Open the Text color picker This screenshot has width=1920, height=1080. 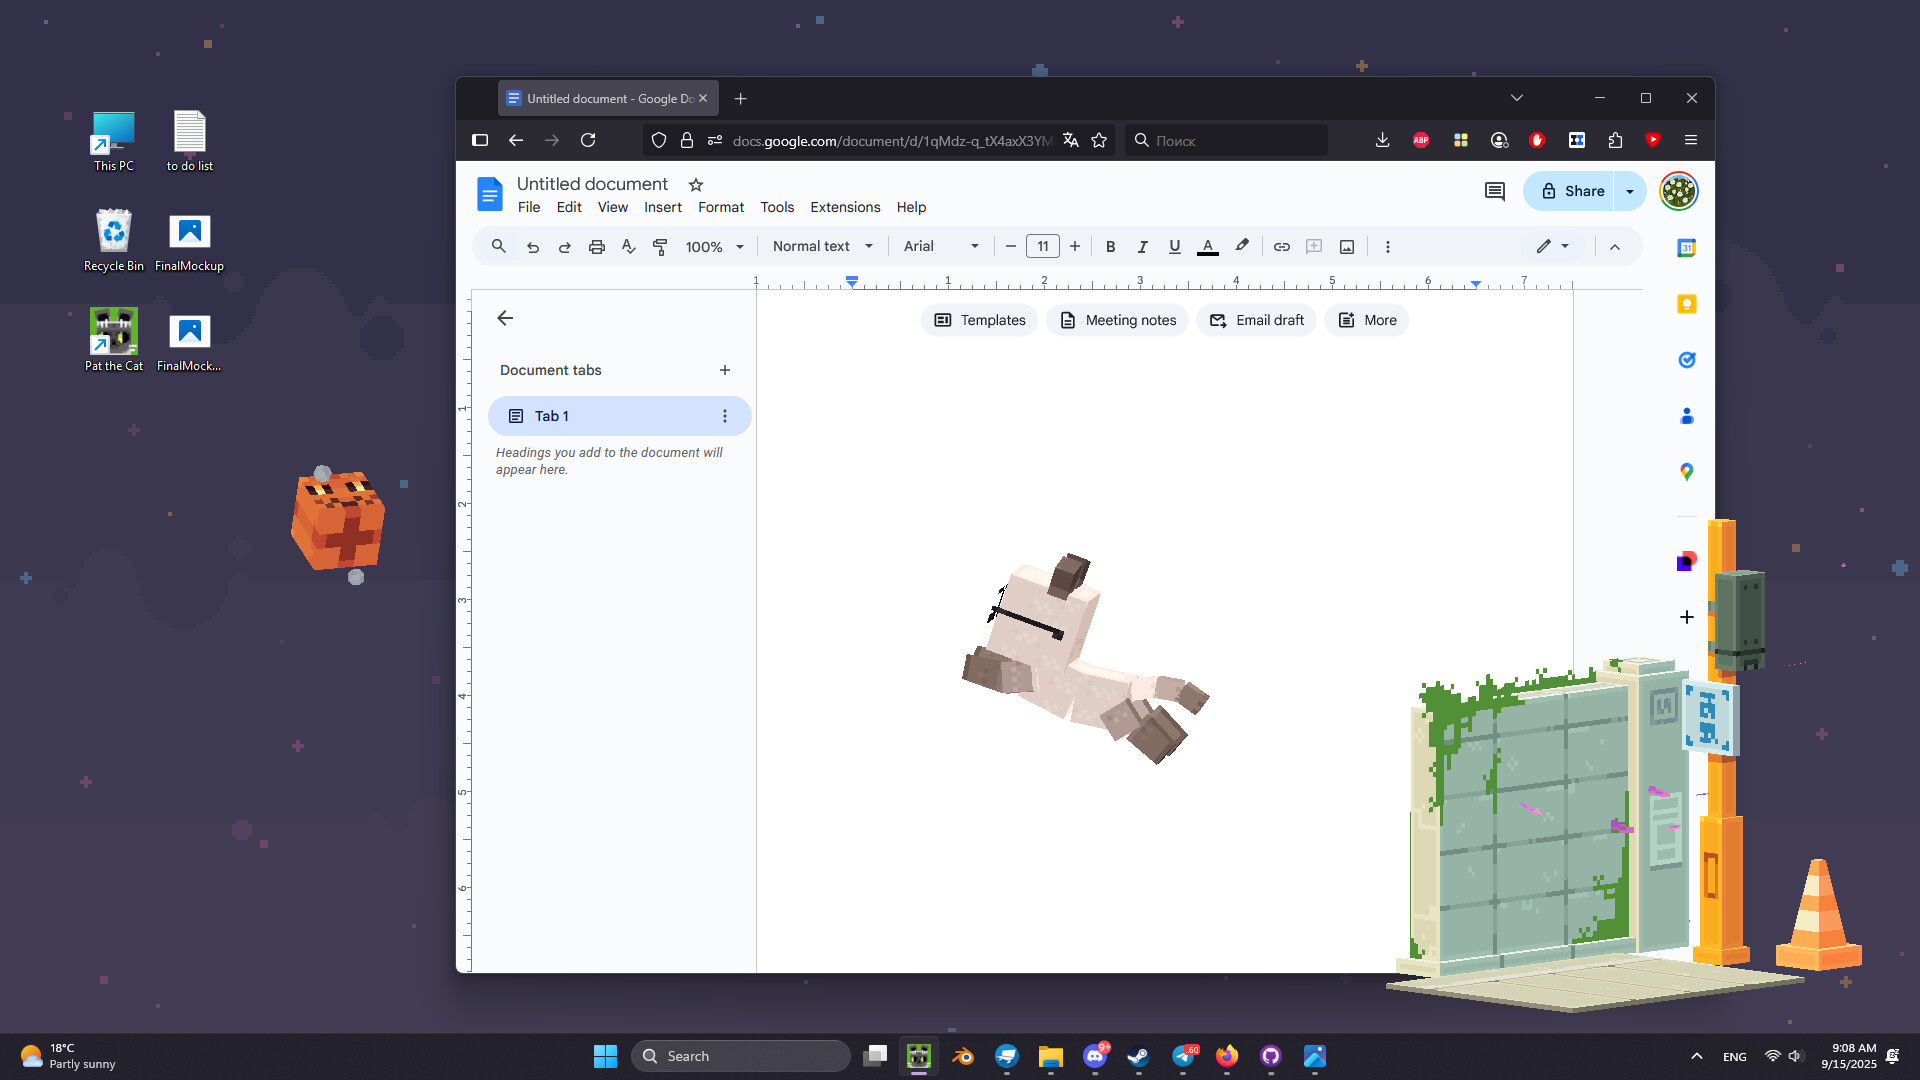click(1208, 246)
